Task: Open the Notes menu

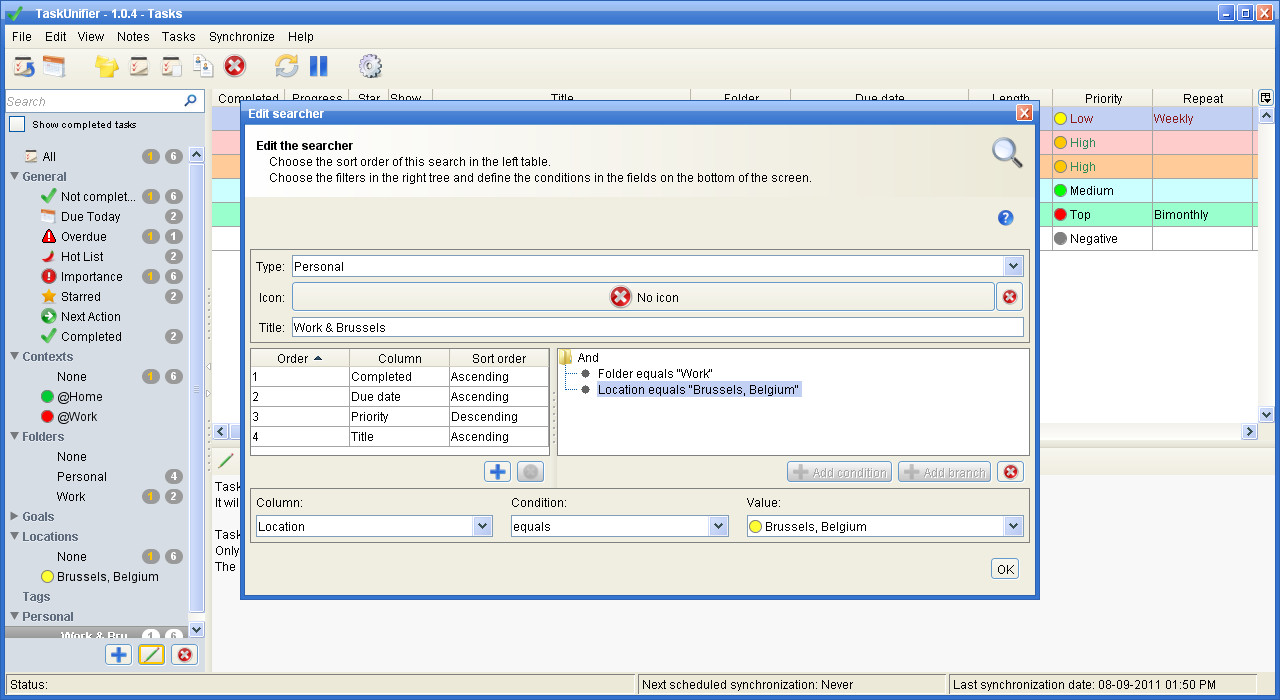Action: pos(133,37)
